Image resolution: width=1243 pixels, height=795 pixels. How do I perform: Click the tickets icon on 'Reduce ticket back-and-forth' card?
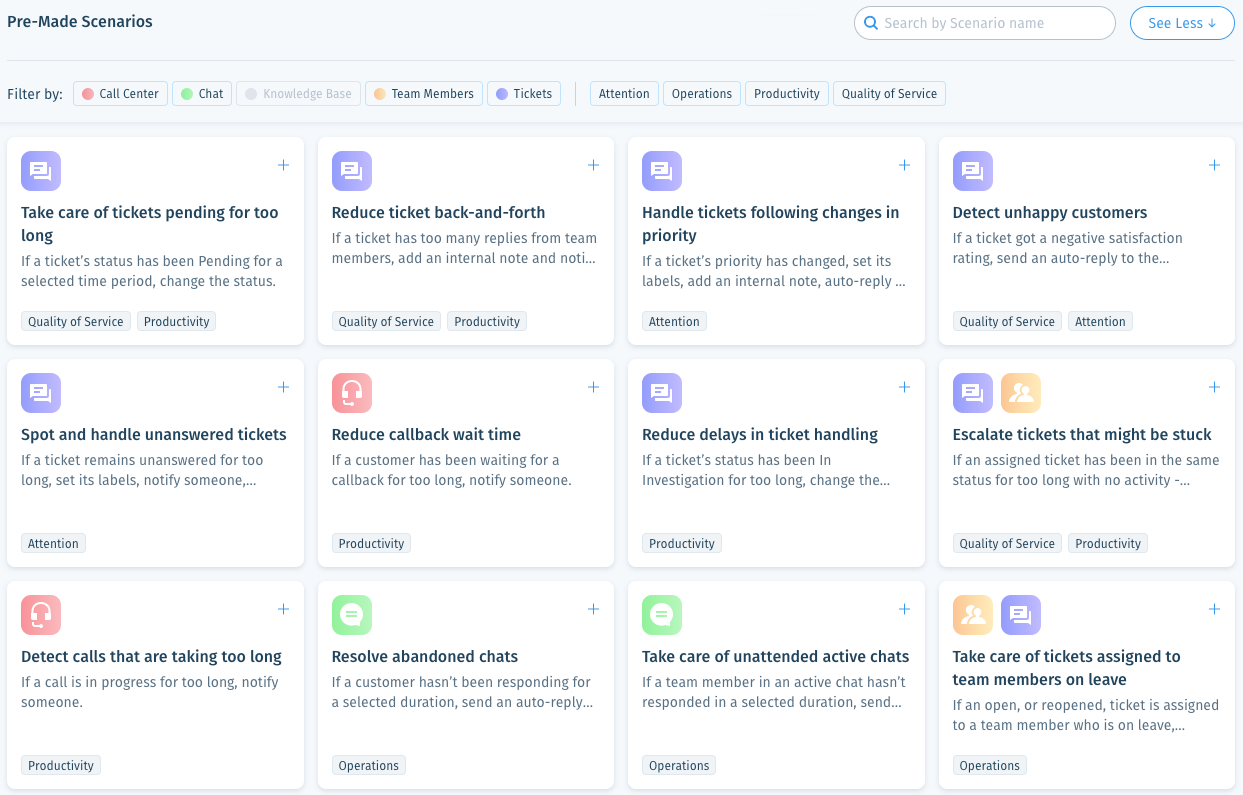coord(352,171)
